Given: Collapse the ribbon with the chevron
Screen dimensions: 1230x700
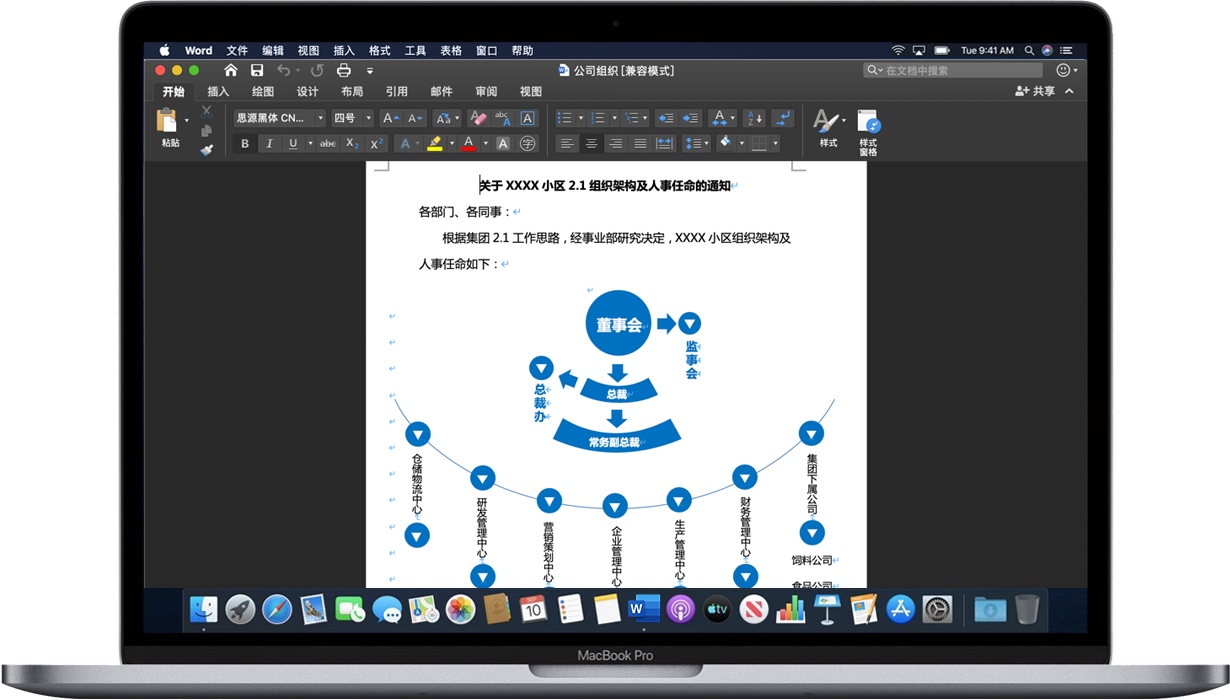Looking at the screenshot, I should pyautogui.click(x=1069, y=91).
